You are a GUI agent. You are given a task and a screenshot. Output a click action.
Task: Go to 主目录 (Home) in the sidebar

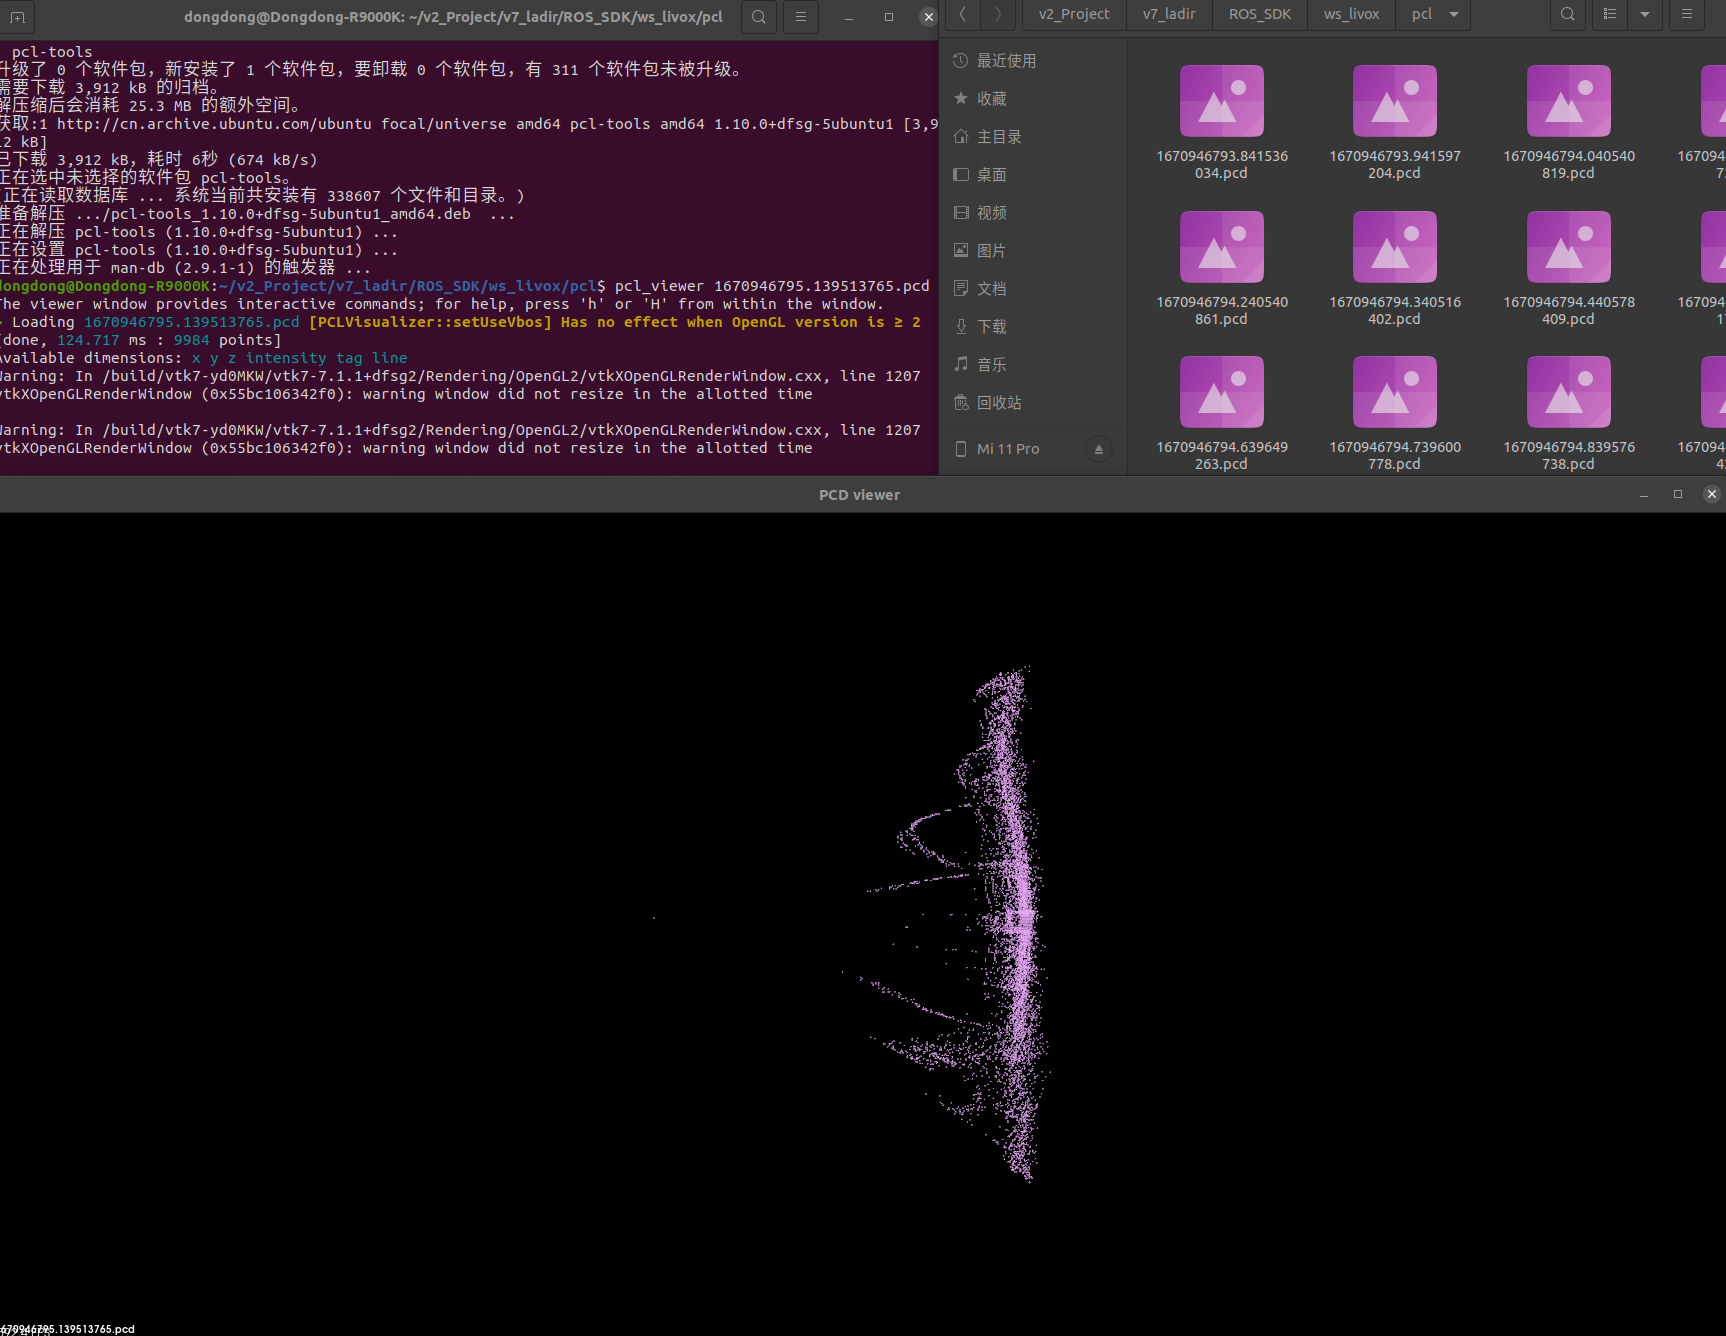pyautogui.click(x=1033, y=137)
